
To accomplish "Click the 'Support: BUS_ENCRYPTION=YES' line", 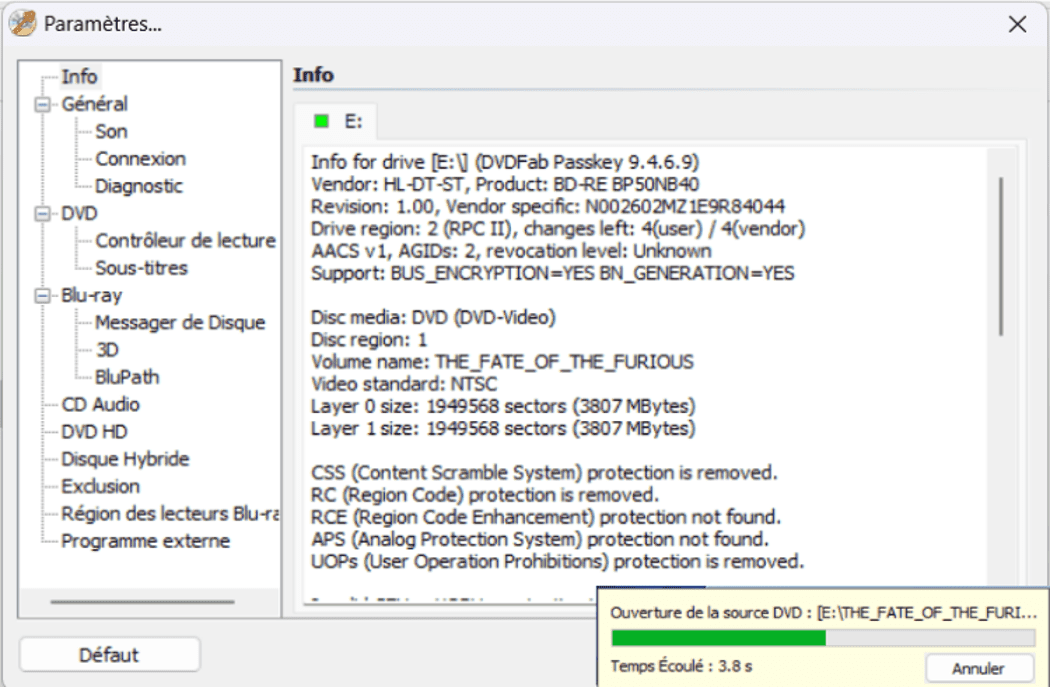I will tap(552, 273).
